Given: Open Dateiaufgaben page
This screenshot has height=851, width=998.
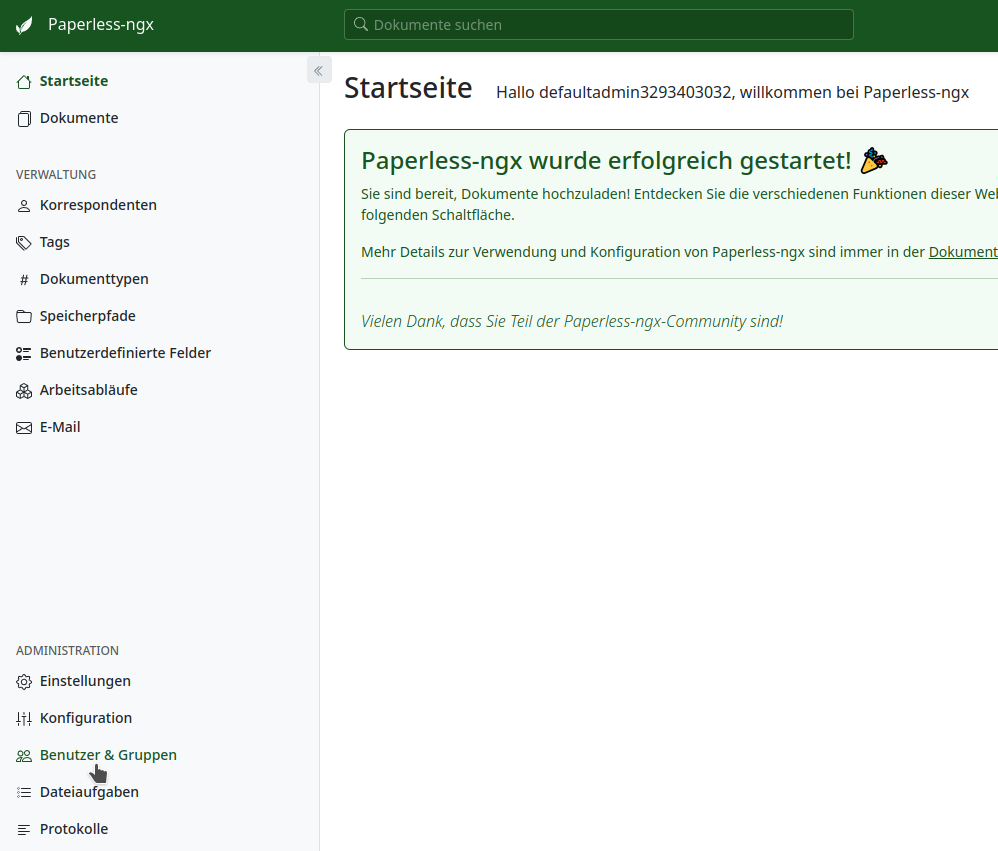Looking at the screenshot, I should pos(89,792).
